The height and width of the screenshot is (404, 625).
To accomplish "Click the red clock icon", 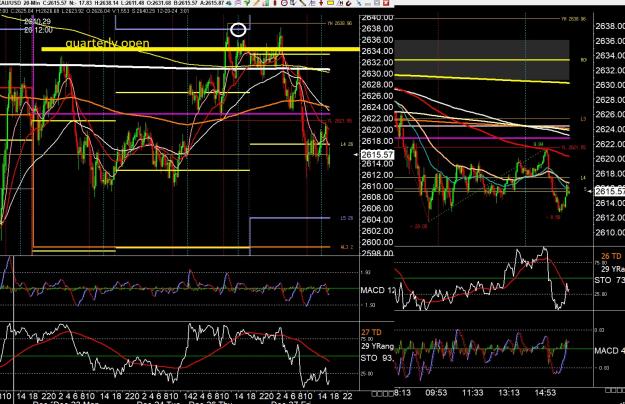I will point(284,3).
